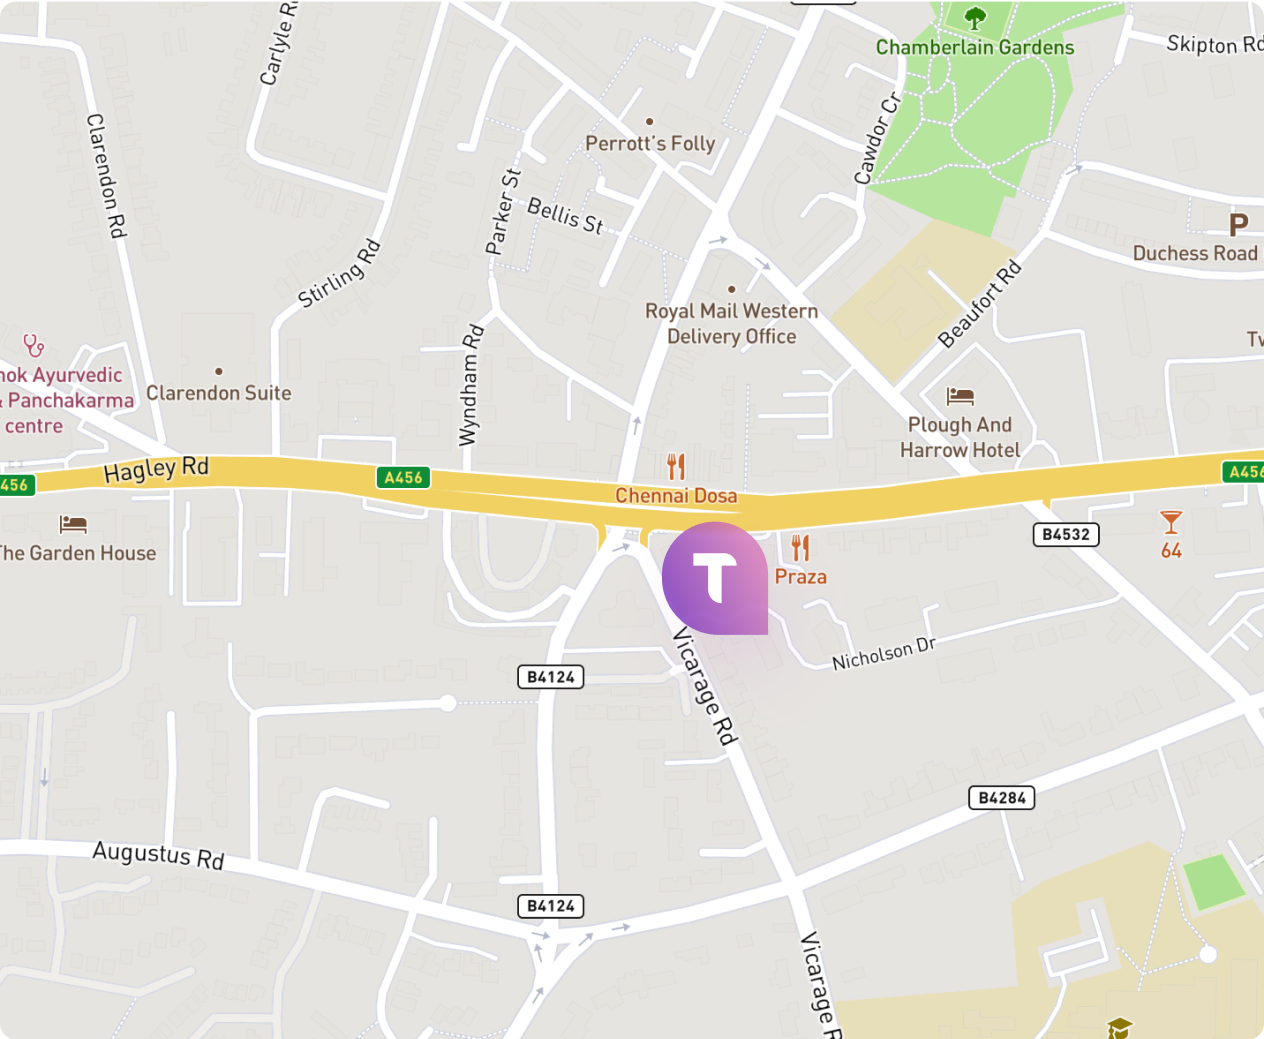Click the B4124 badge near Augustus Rd

pyautogui.click(x=551, y=906)
